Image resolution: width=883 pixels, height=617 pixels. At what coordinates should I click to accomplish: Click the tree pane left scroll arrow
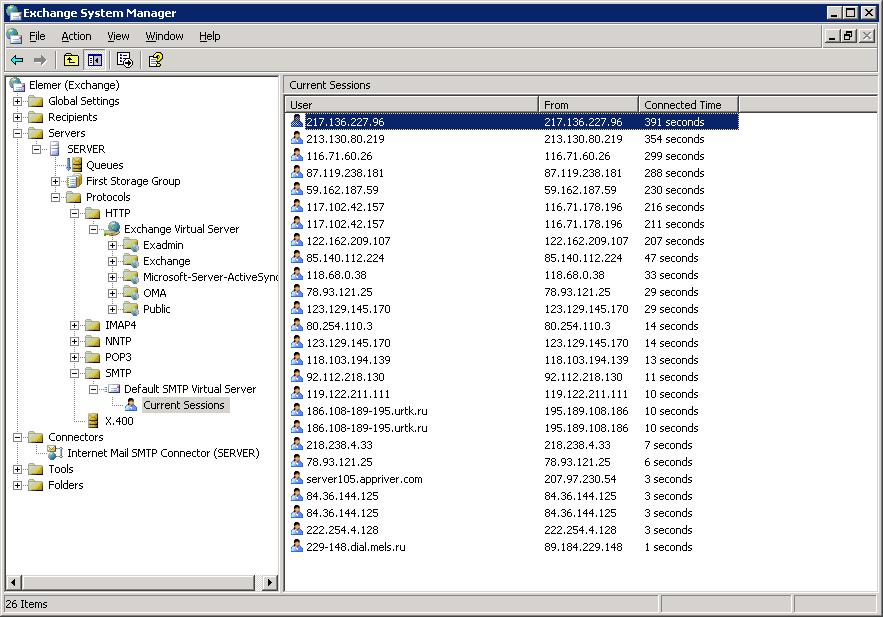pyautogui.click(x=14, y=582)
